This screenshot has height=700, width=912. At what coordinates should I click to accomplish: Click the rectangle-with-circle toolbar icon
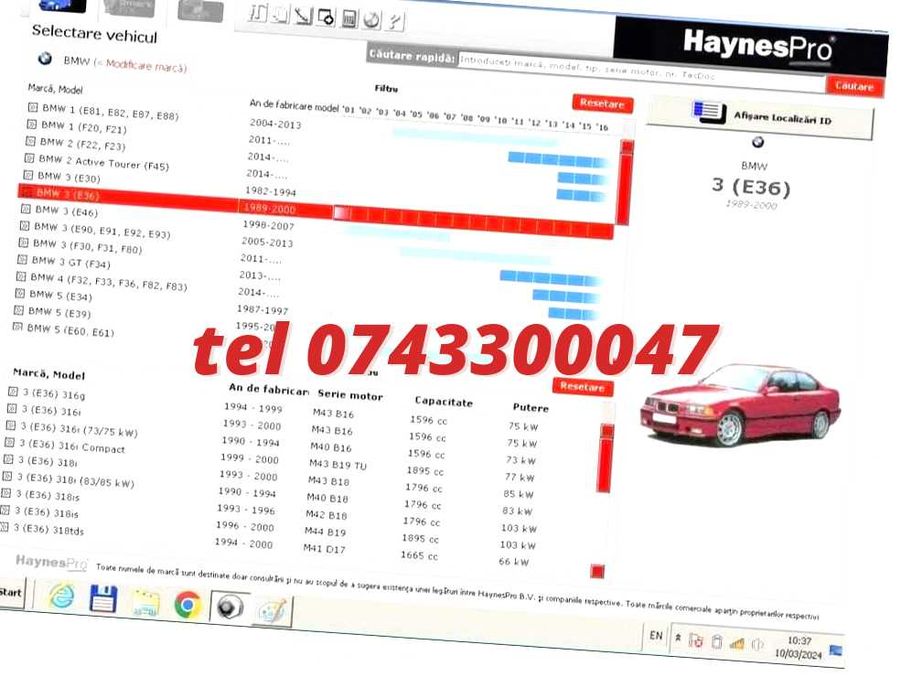point(326,17)
